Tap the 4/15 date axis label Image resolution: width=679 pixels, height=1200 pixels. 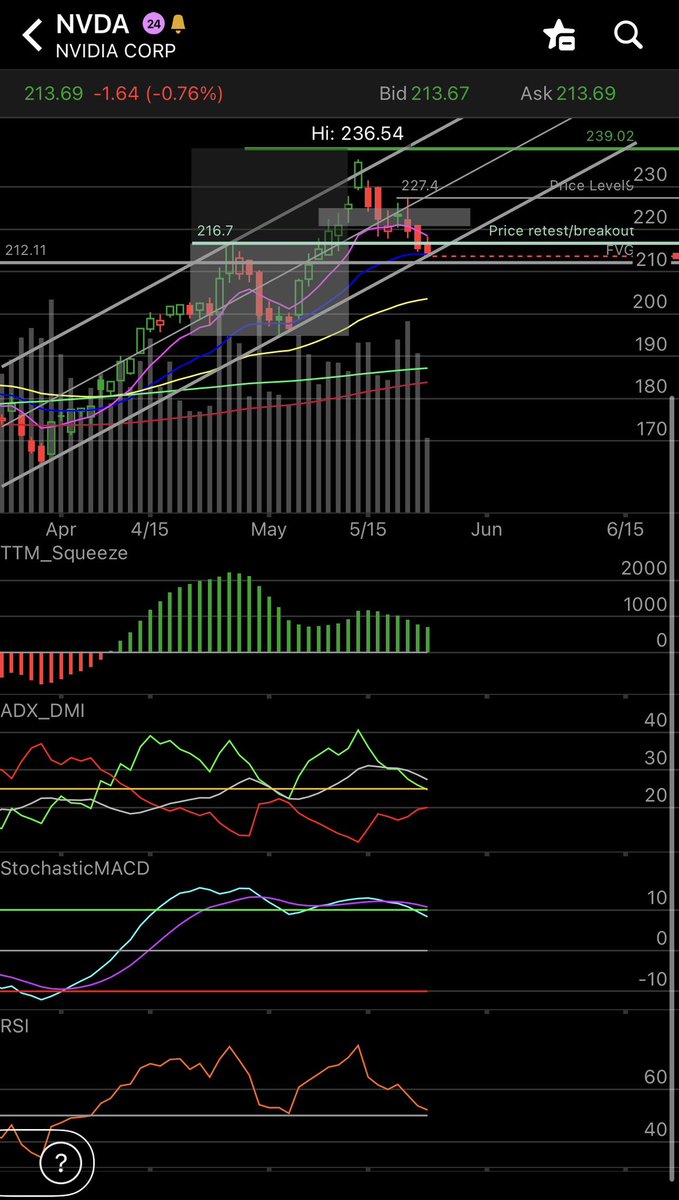pyautogui.click(x=150, y=528)
